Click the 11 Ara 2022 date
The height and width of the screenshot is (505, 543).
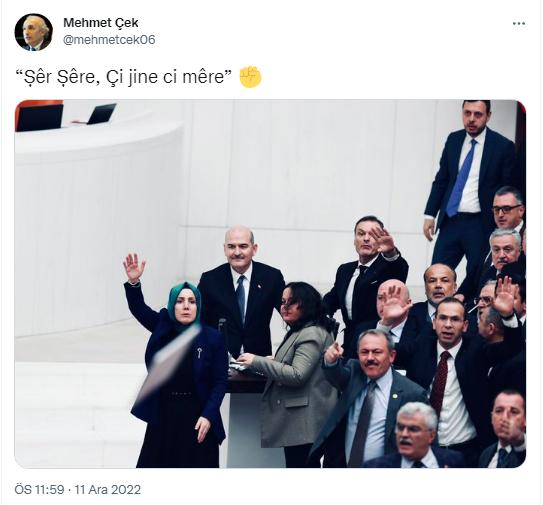pos(108,489)
